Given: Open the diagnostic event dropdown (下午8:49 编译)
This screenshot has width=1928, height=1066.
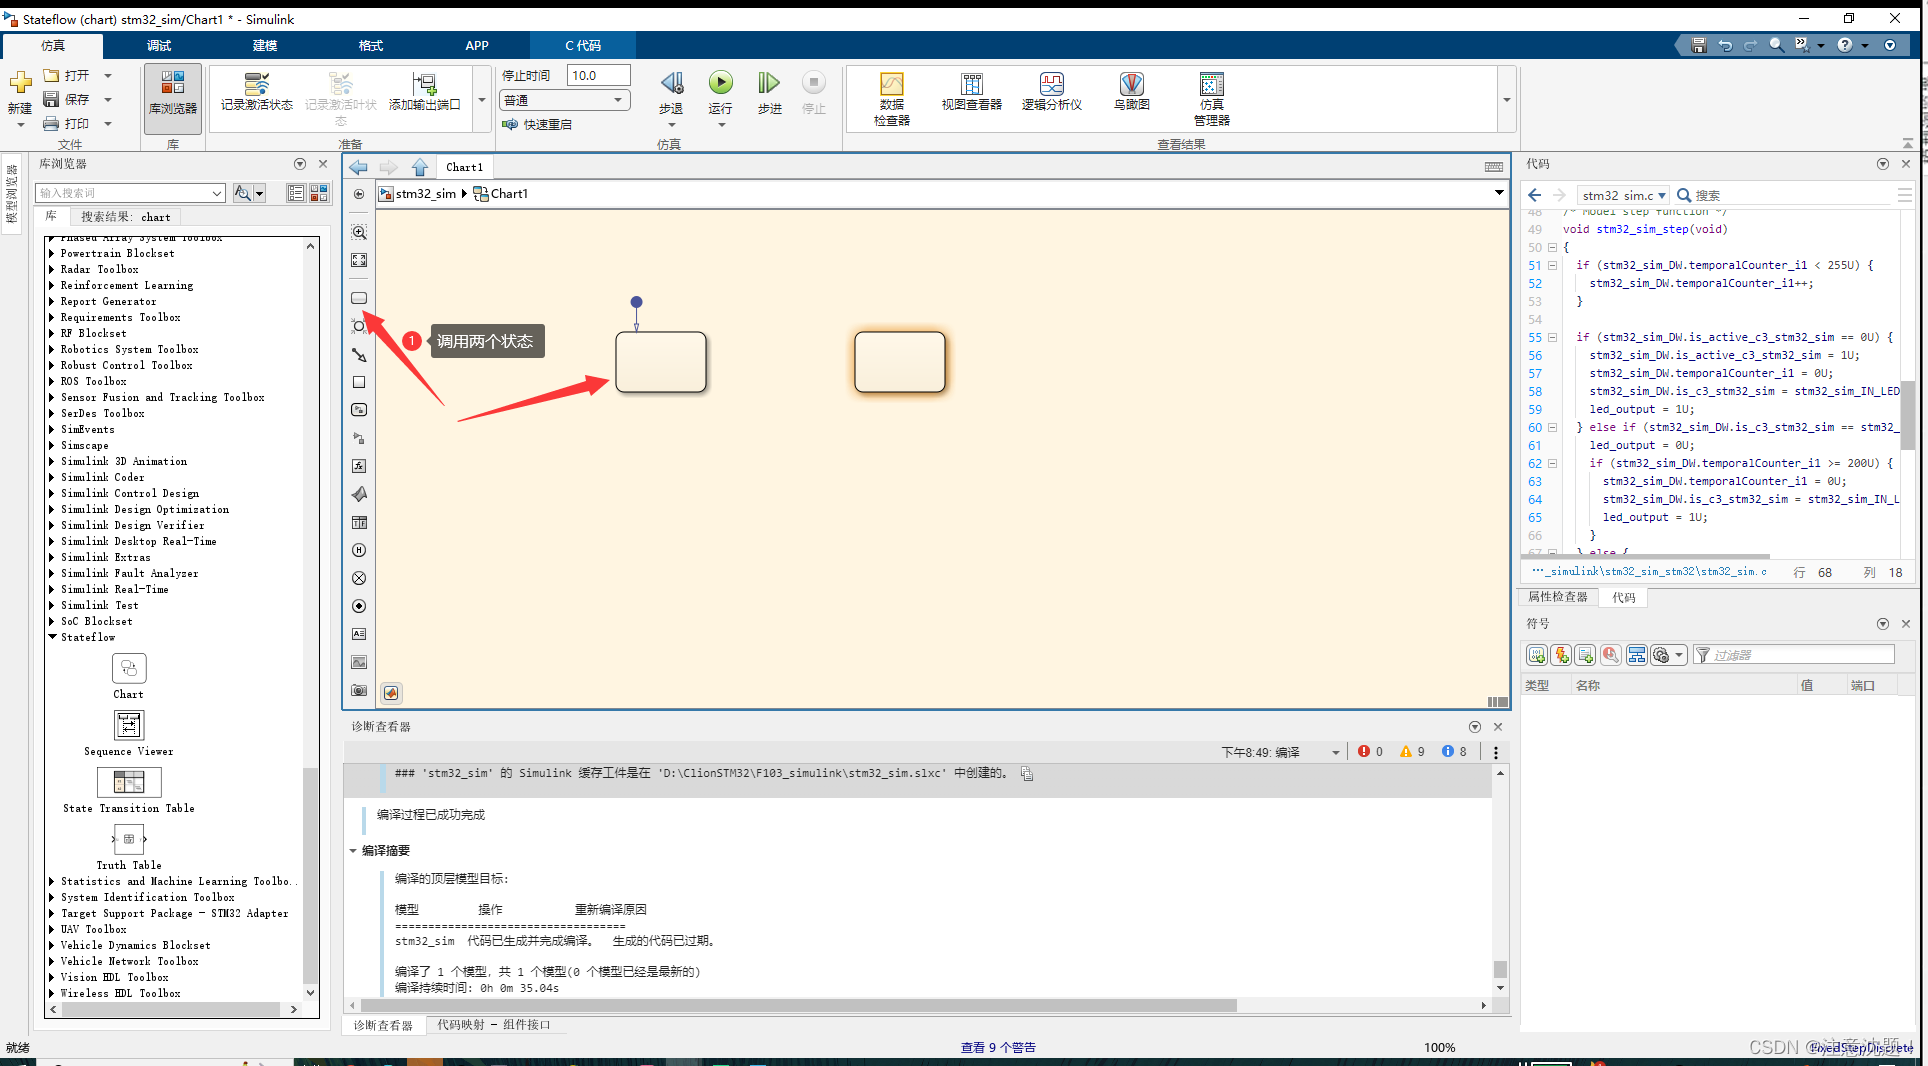Looking at the screenshot, I should pyautogui.click(x=1280, y=752).
